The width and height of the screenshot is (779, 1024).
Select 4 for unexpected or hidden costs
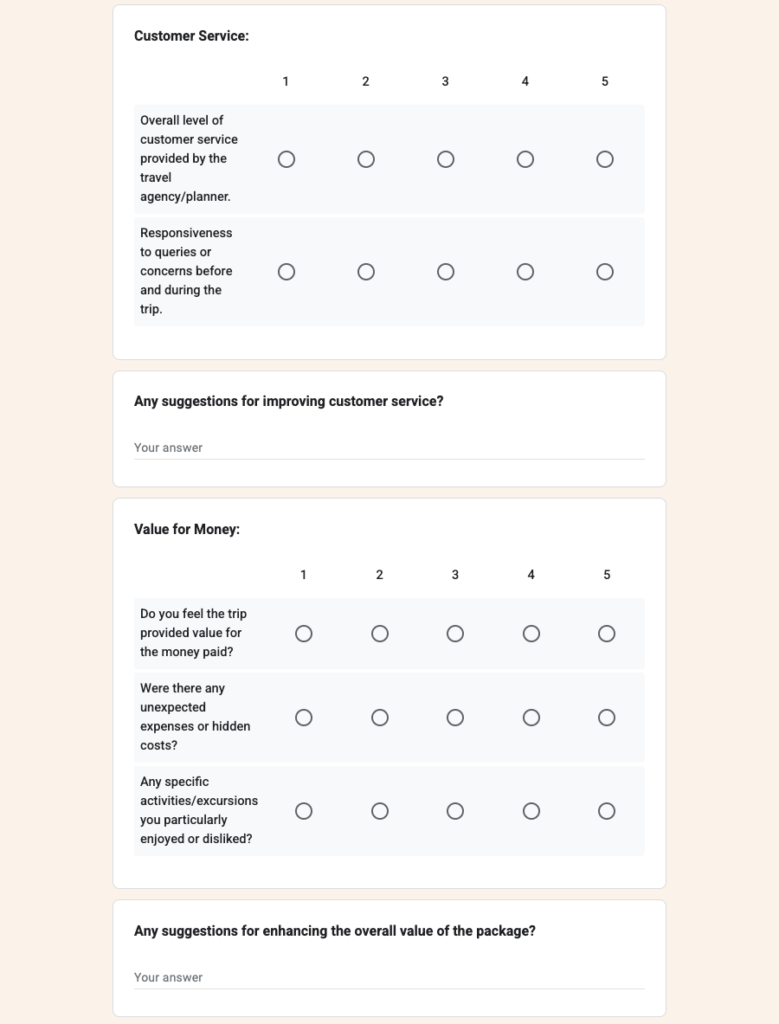(x=531, y=717)
